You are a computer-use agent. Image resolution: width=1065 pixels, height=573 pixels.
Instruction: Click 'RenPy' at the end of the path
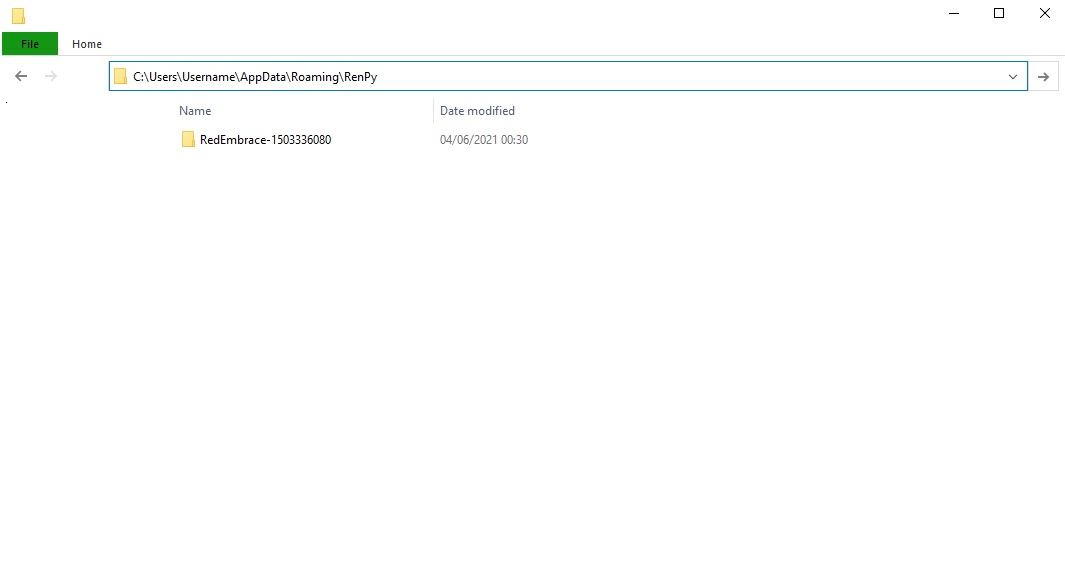click(360, 77)
